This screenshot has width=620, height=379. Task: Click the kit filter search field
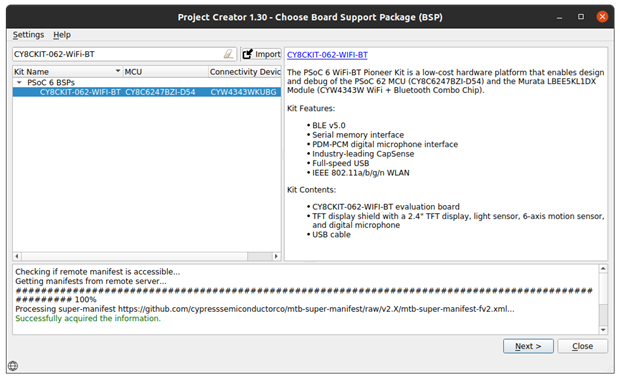tap(124, 54)
